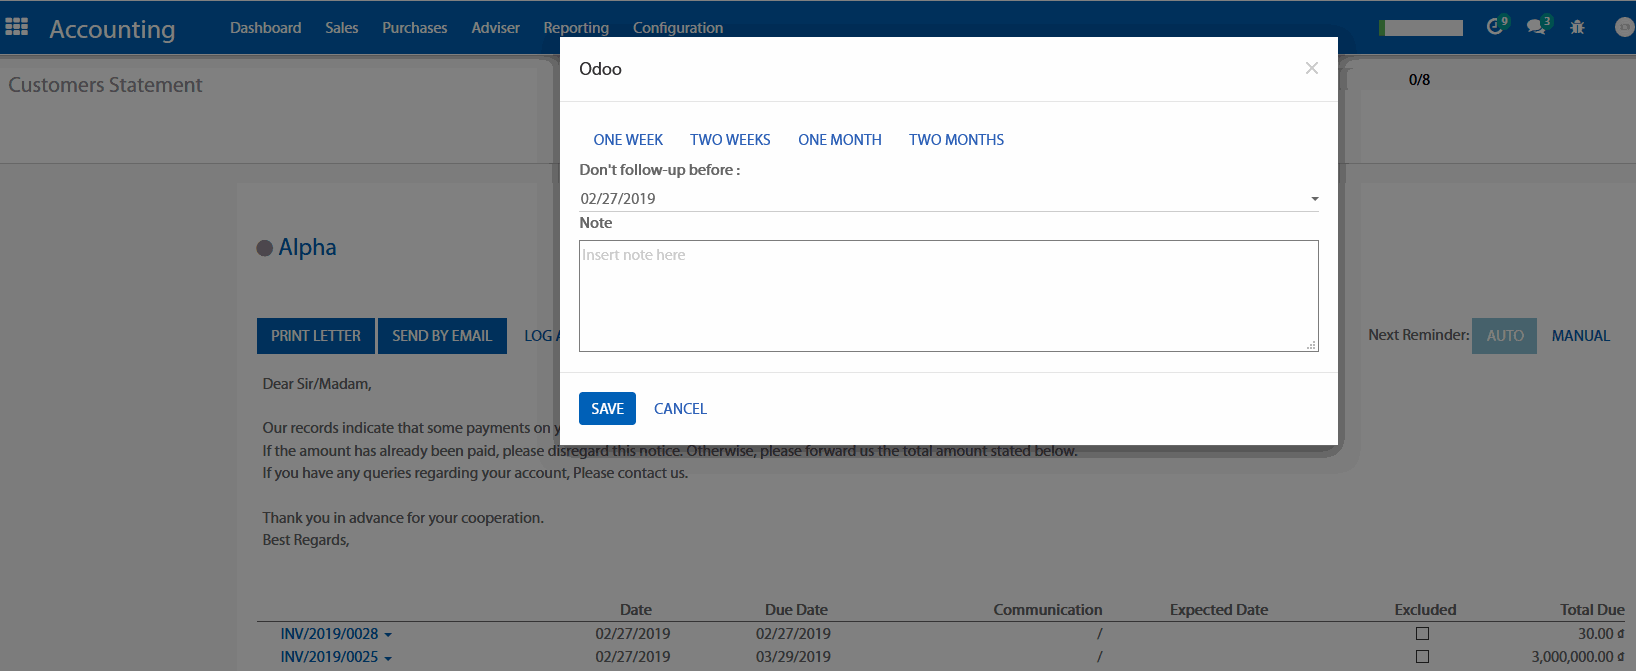The image size is (1636, 671).
Task: Click the user avatar icon
Action: pos(1624,27)
